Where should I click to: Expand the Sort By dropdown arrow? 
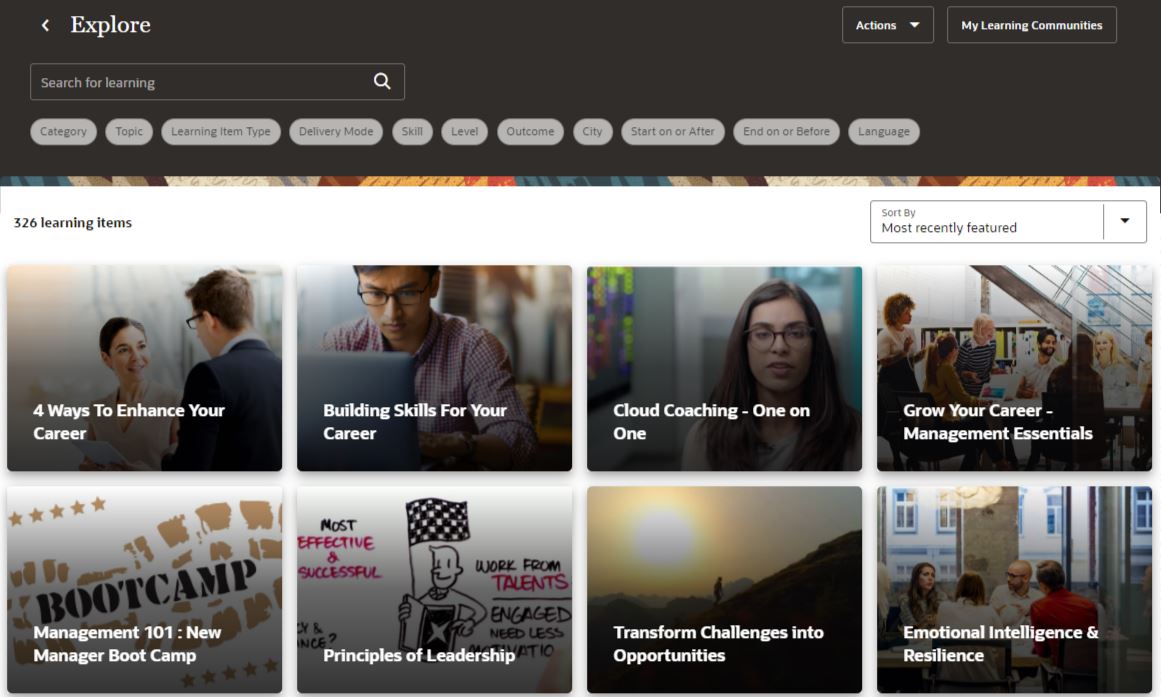[1125, 221]
